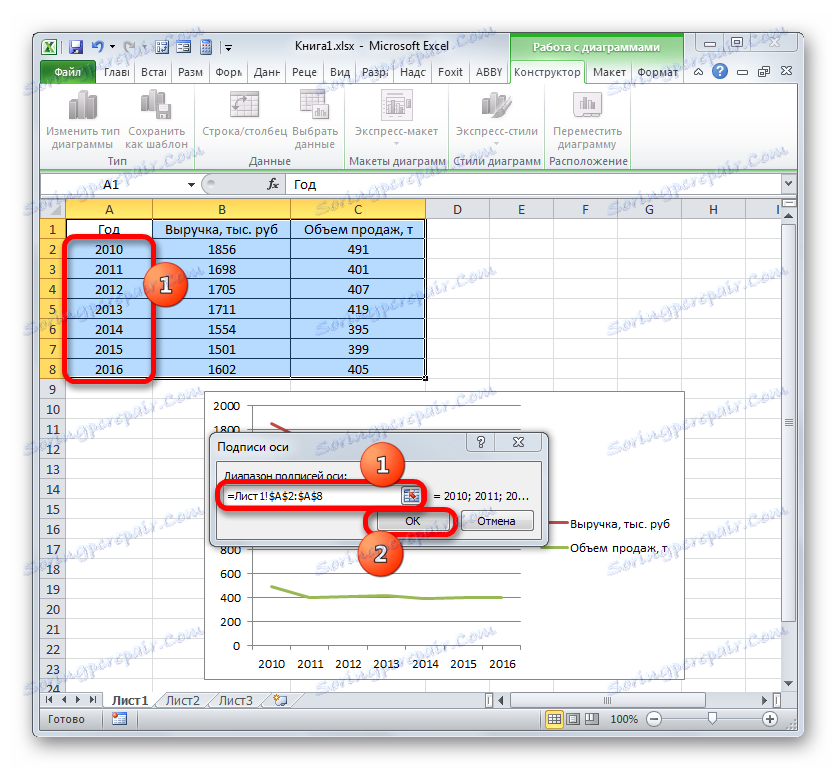Click the previous sheet navigation arrow
Viewport: 837px width, 770px height.
(x=64, y=699)
